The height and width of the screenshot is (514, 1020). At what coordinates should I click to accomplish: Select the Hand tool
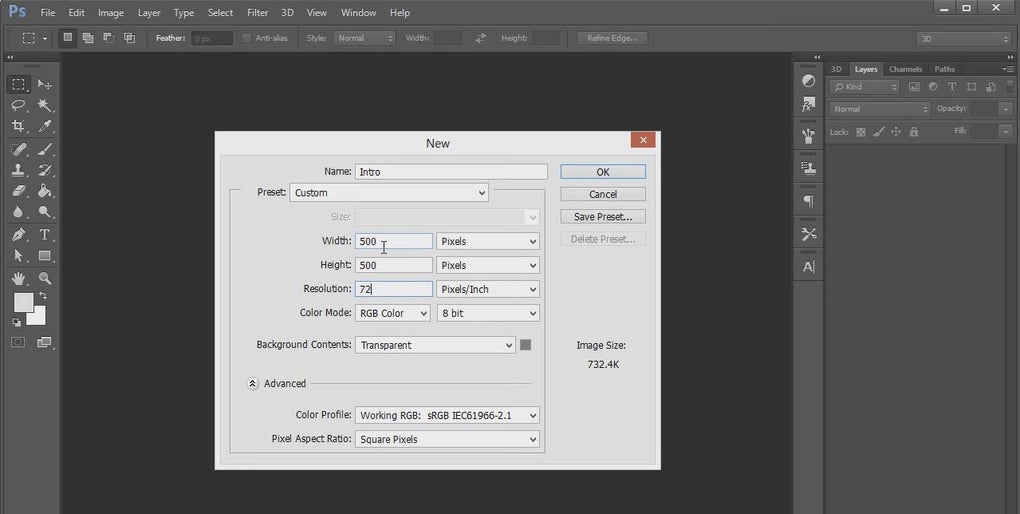[18, 279]
